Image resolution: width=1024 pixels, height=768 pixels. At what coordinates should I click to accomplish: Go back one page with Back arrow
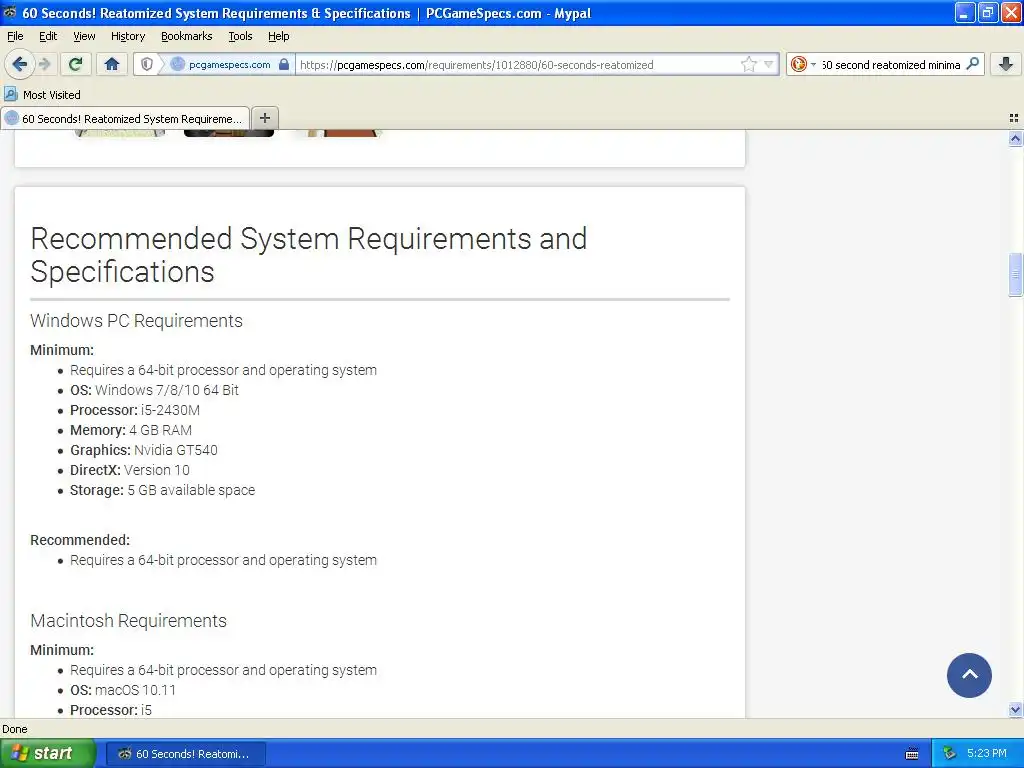[x=19, y=64]
